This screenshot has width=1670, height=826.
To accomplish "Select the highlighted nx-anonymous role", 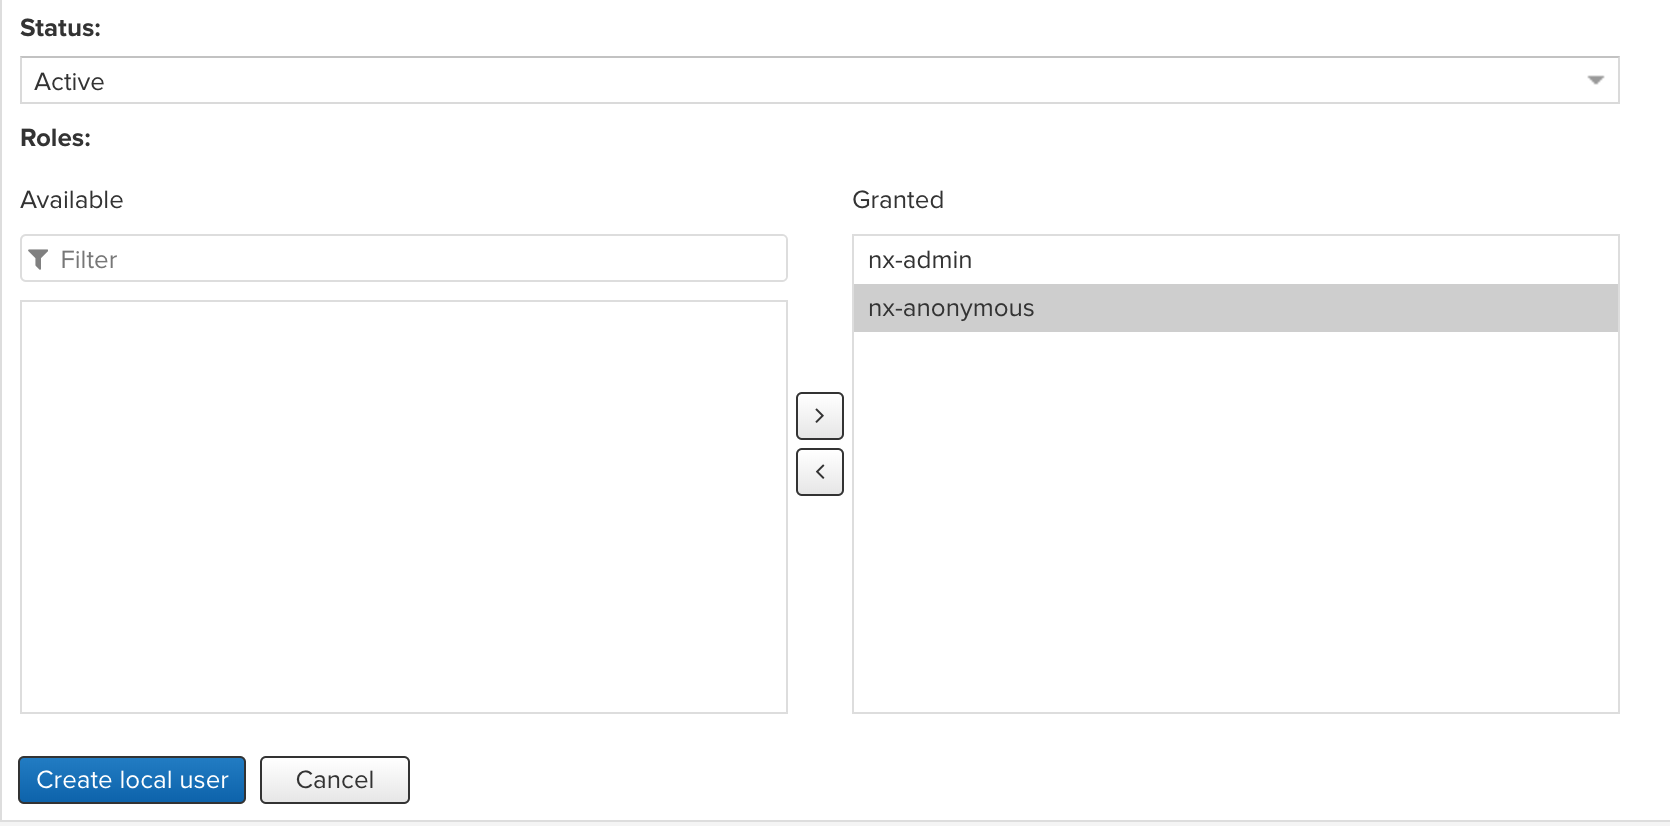I will (1236, 308).
